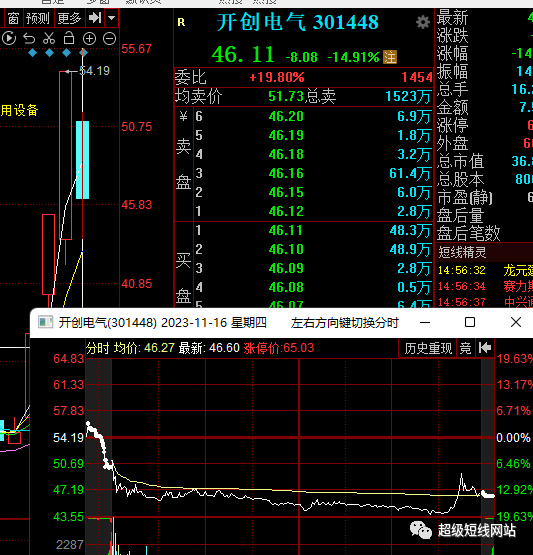The image size is (533, 555).
Task: Select the scissors cut tool
Action: 49,38
